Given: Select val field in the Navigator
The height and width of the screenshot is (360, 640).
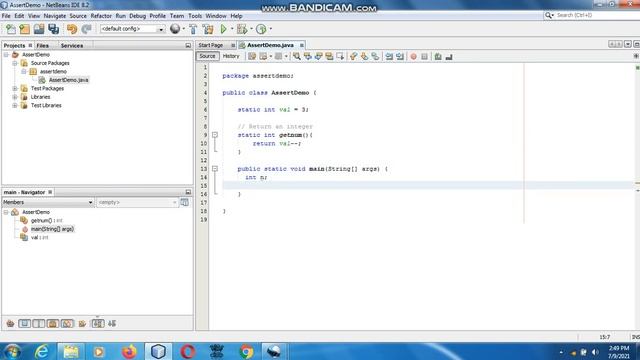Looking at the screenshot, I should [39, 238].
